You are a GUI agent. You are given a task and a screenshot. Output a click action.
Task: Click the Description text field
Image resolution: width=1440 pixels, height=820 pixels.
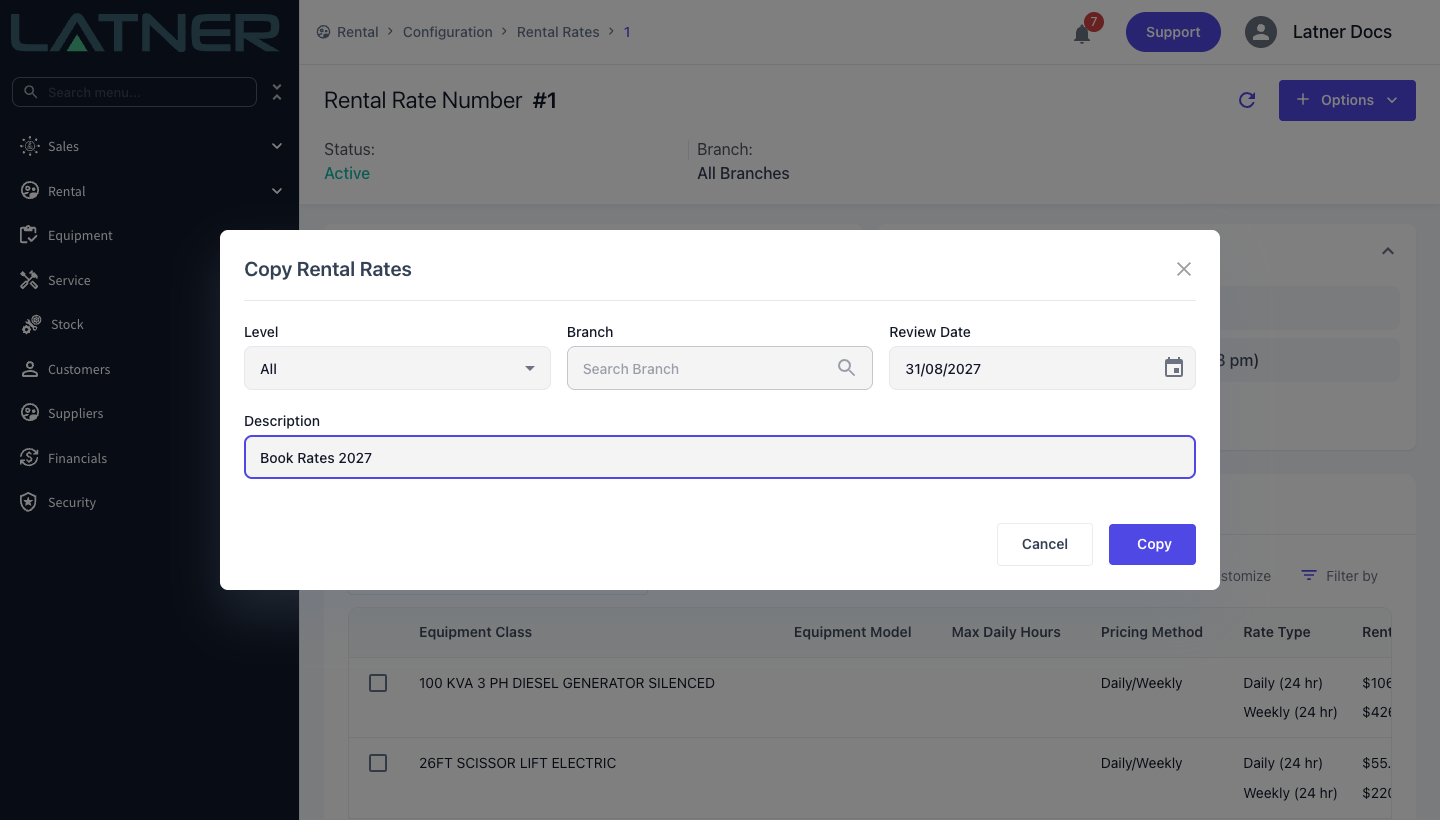coord(719,457)
